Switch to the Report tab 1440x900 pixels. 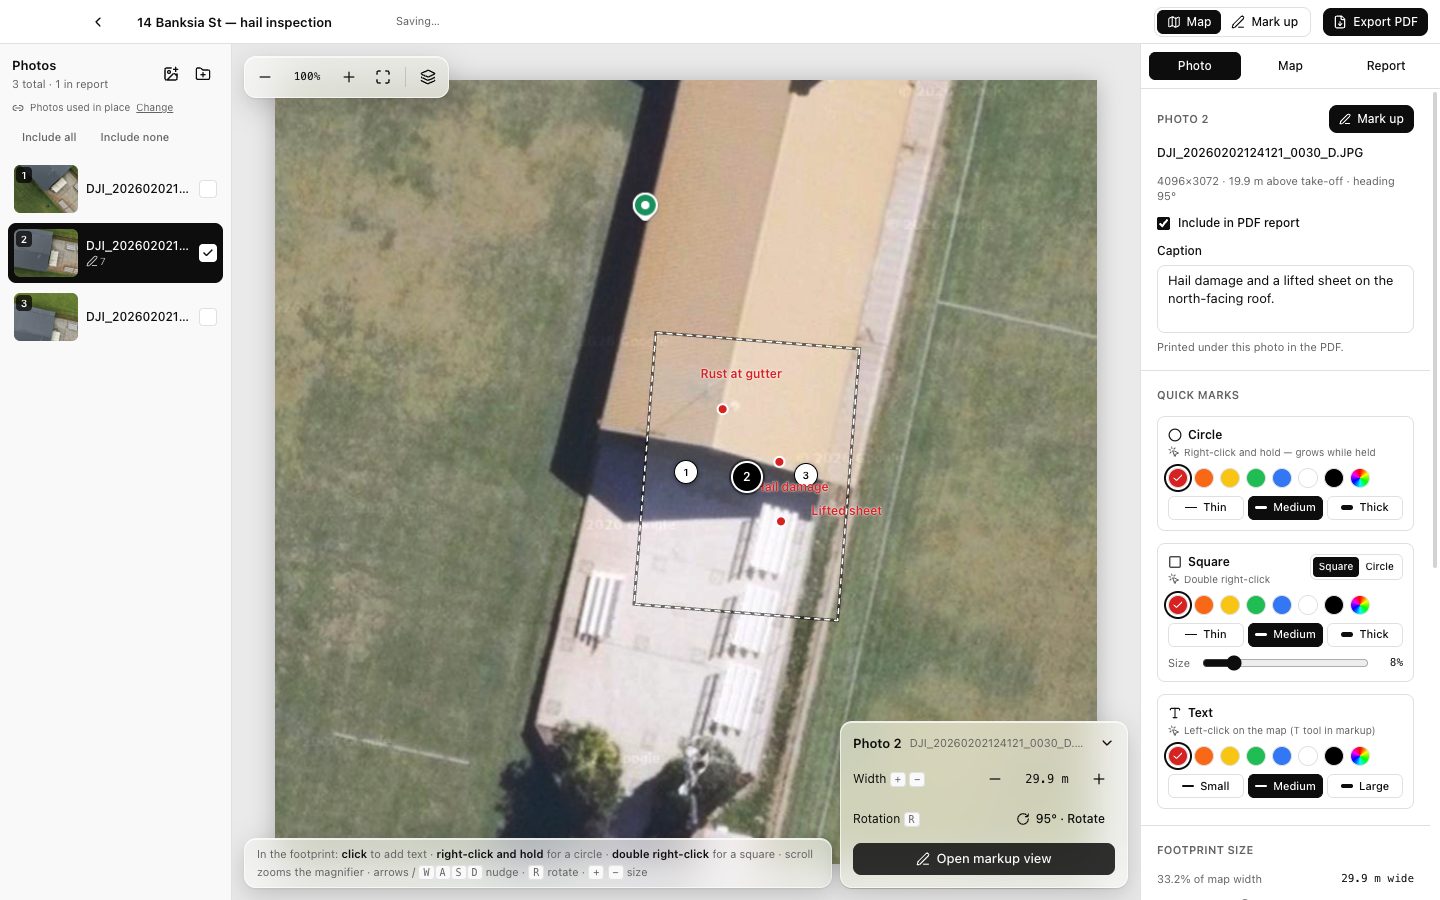[1385, 66]
